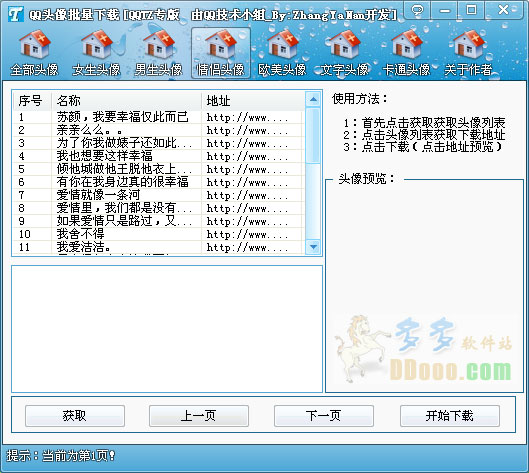Select the 文字头像 house icon
The image size is (529, 473).
(344, 53)
